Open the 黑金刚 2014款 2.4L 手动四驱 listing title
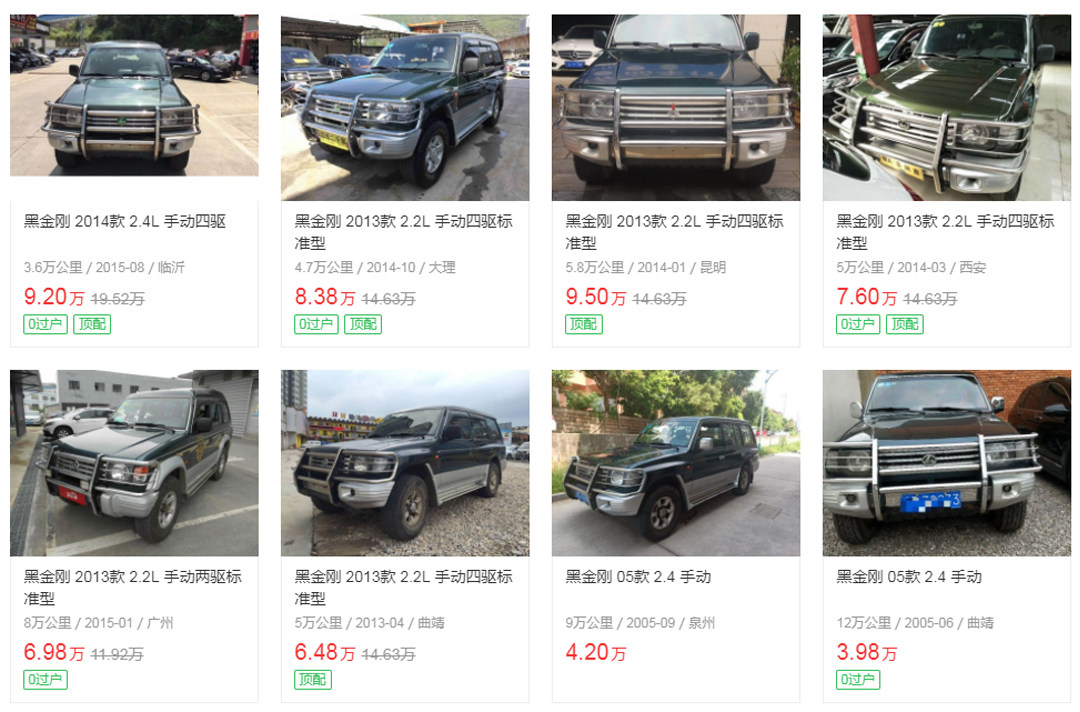 click(125, 222)
